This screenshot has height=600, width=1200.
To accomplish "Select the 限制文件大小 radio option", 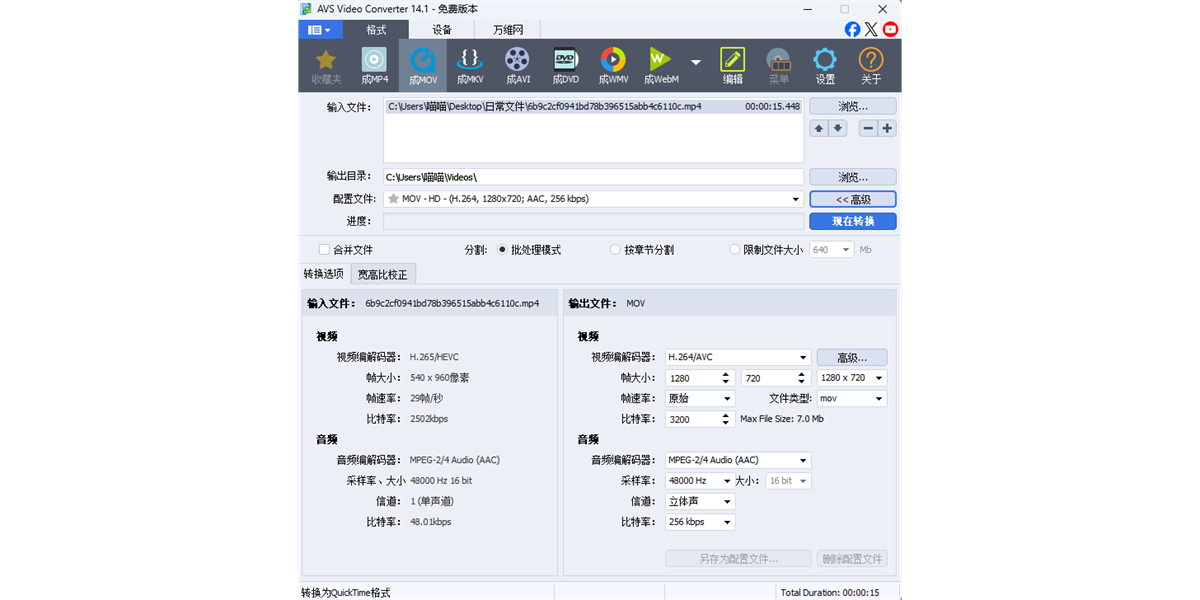I will pyautogui.click(x=733, y=249).
